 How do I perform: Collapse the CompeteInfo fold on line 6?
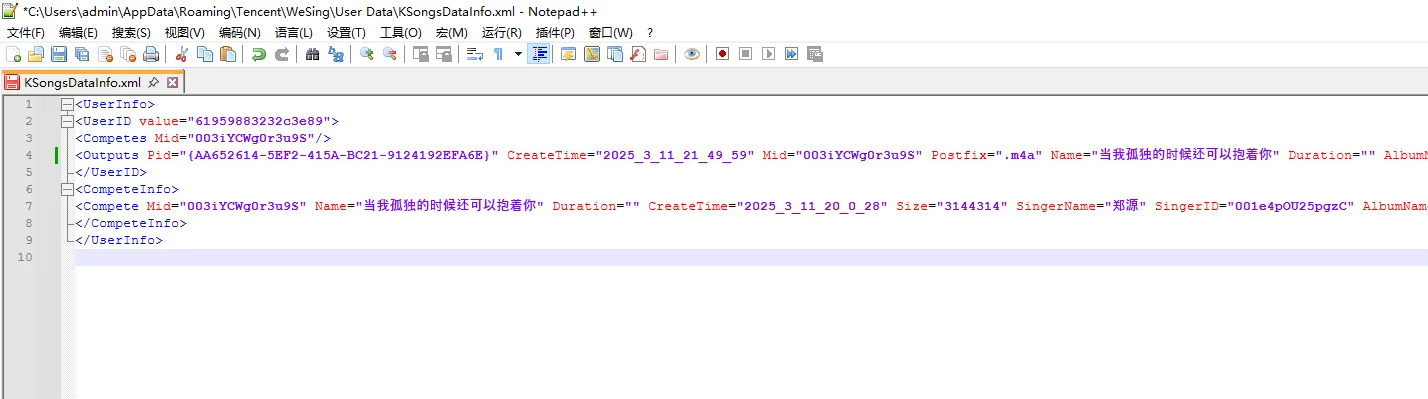tap(66, 189)
